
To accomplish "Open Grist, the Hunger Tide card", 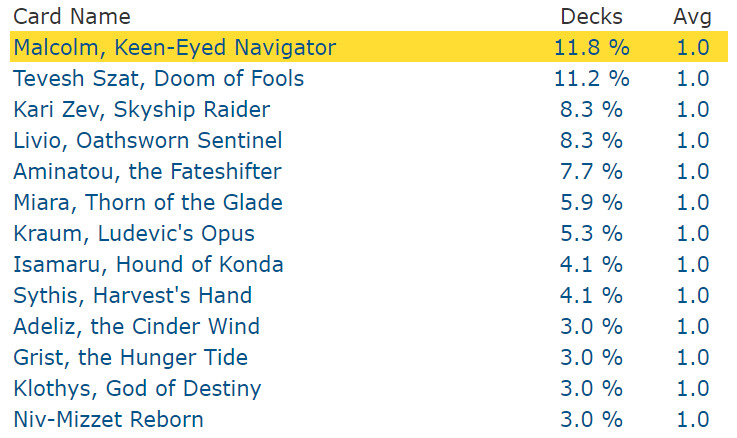I will pyautogui.click(x=130, y=357).
